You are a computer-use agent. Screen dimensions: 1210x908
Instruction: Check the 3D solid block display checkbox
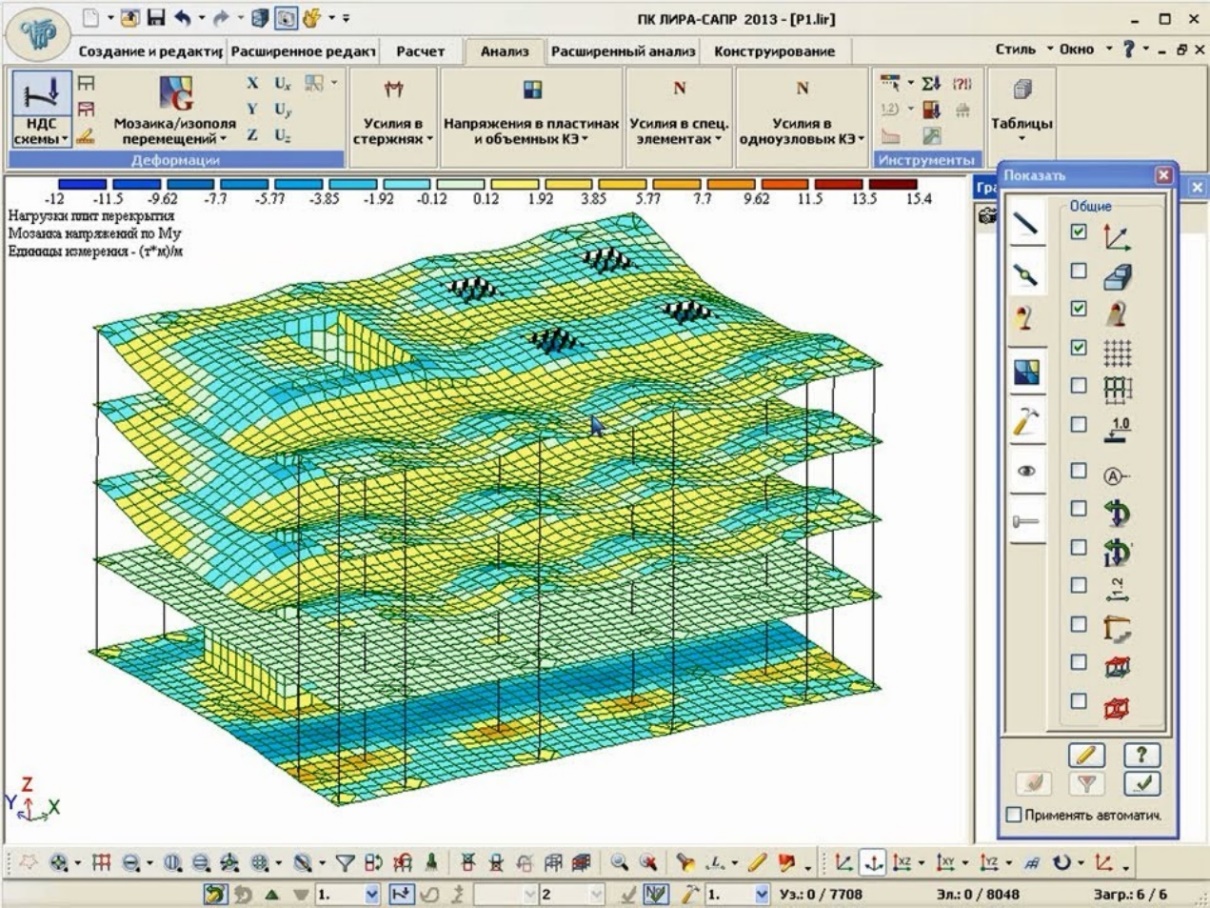pyautogui.click(x=1078, y=271)
